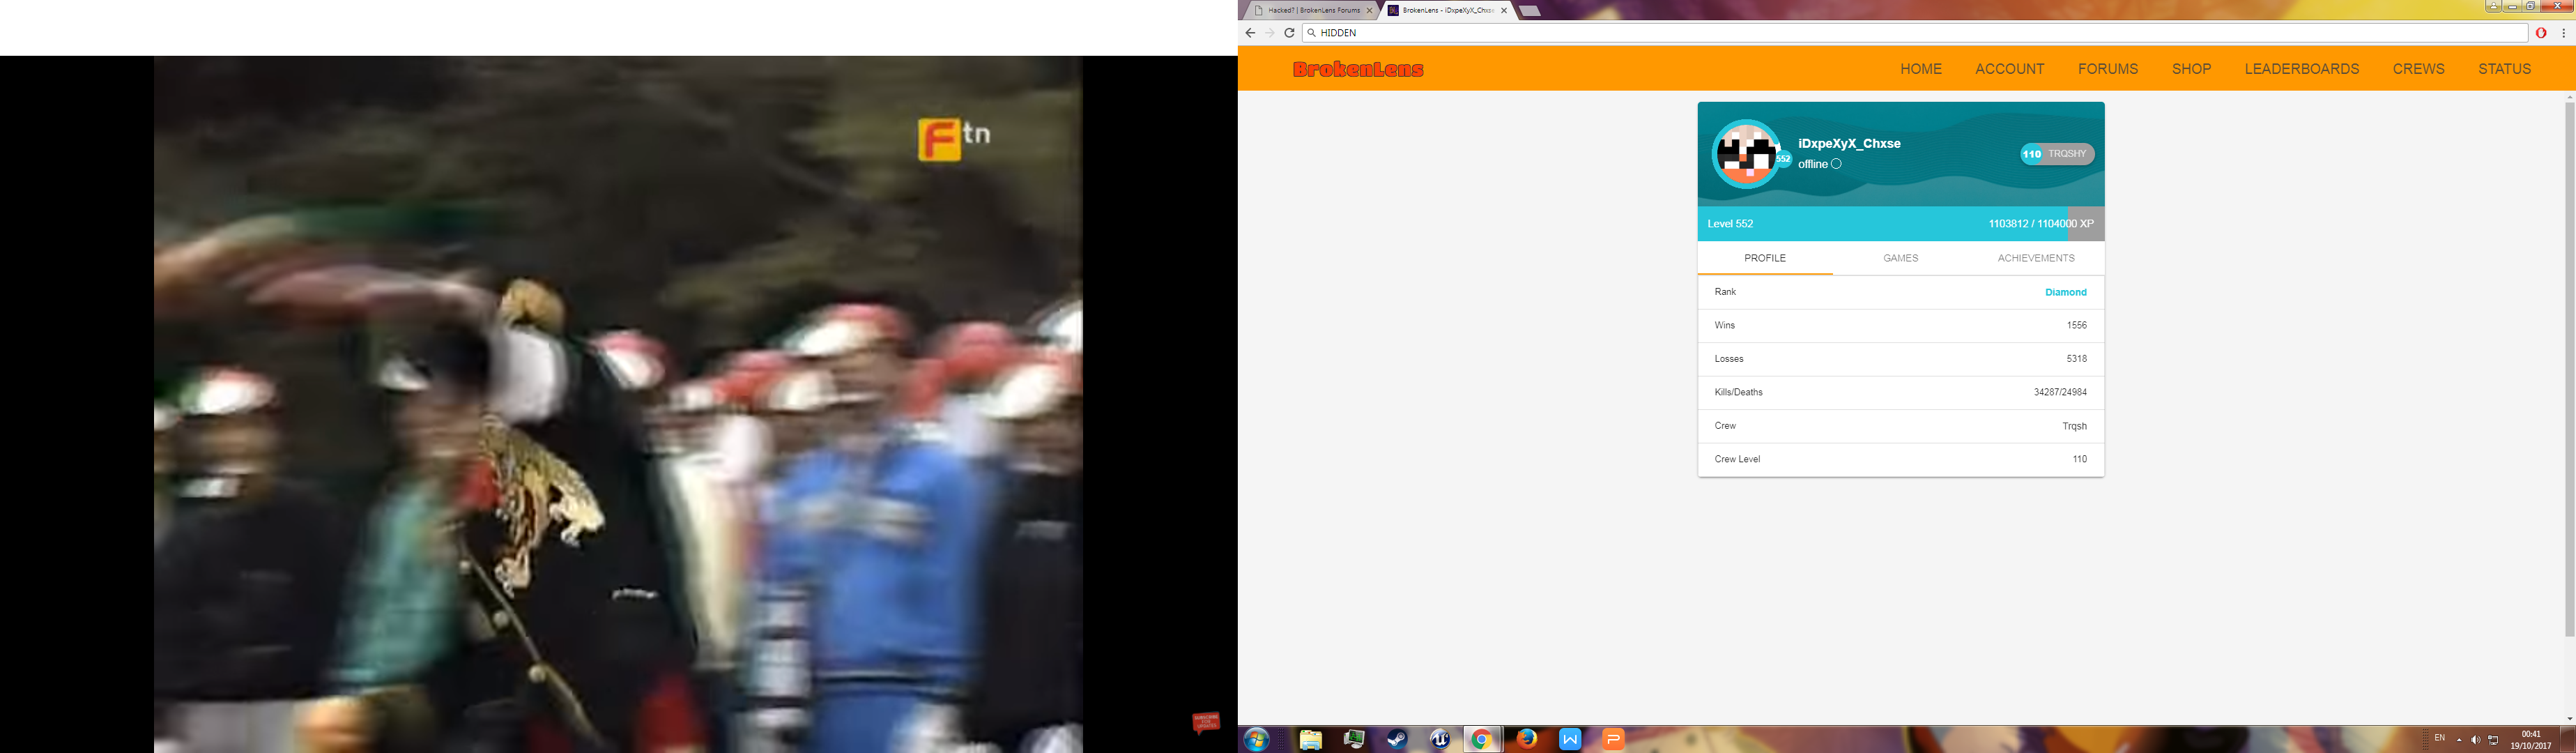Switch to the Hacked? BrokenLens Forums tab
The image size is (2576, 753).
pos(1313,11)
